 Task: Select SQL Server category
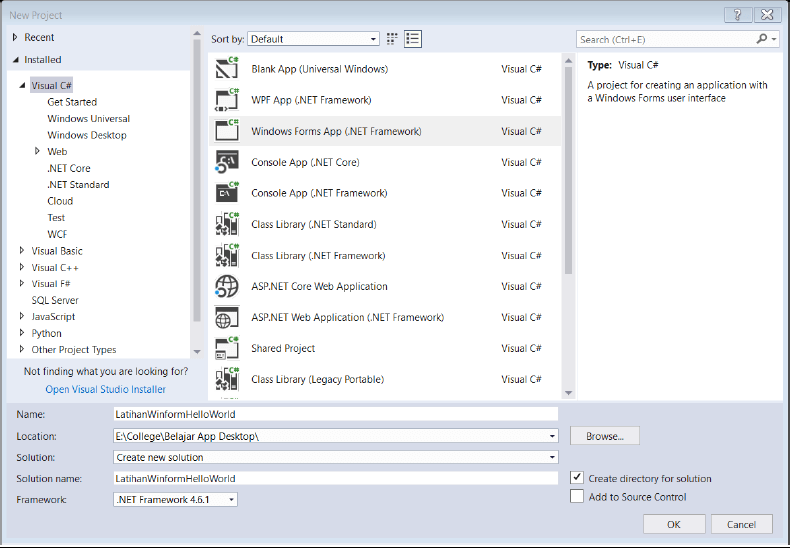click(55, 300)
